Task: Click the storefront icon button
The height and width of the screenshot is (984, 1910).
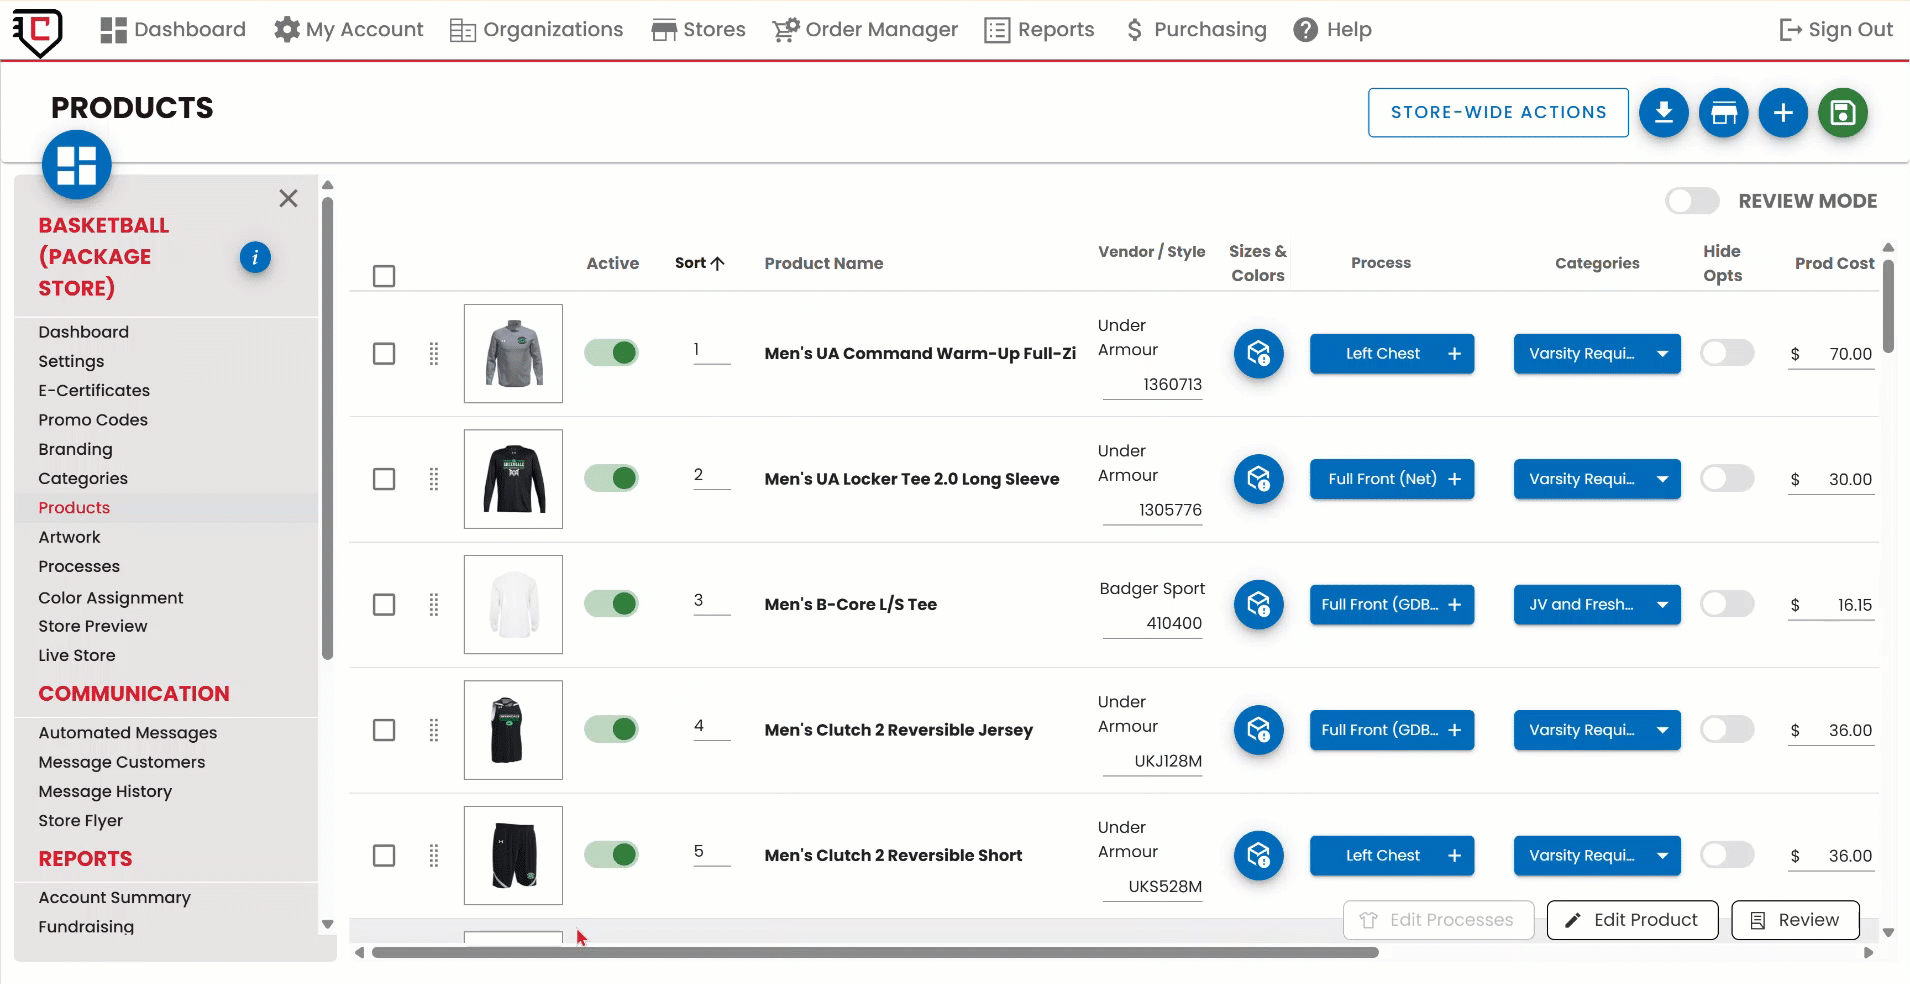Action: 1723,113
